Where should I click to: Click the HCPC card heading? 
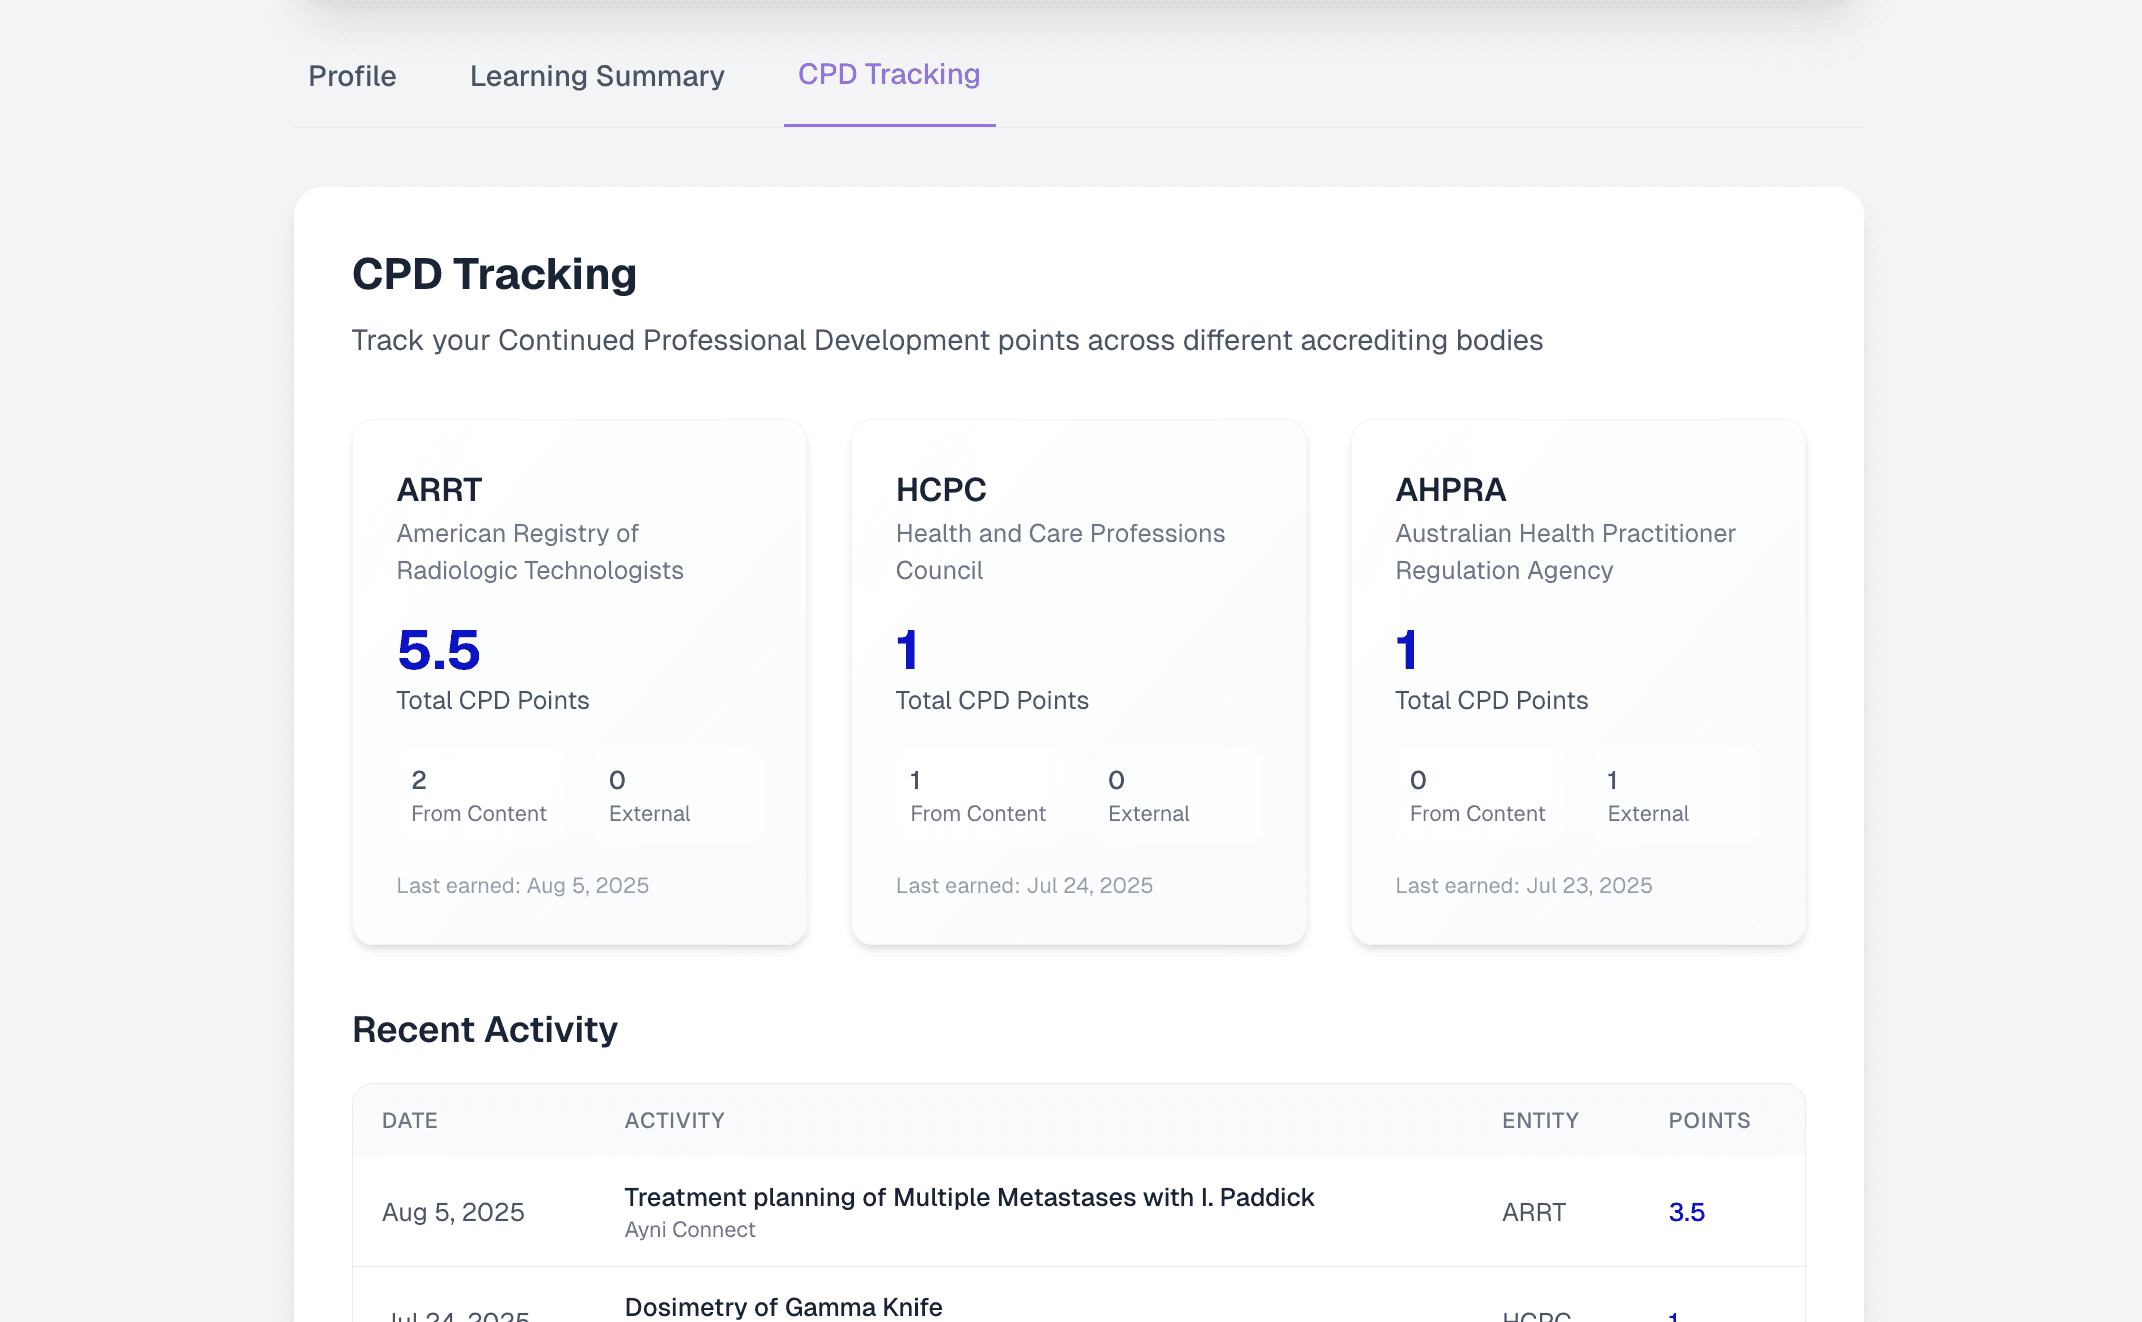point(940,490)
